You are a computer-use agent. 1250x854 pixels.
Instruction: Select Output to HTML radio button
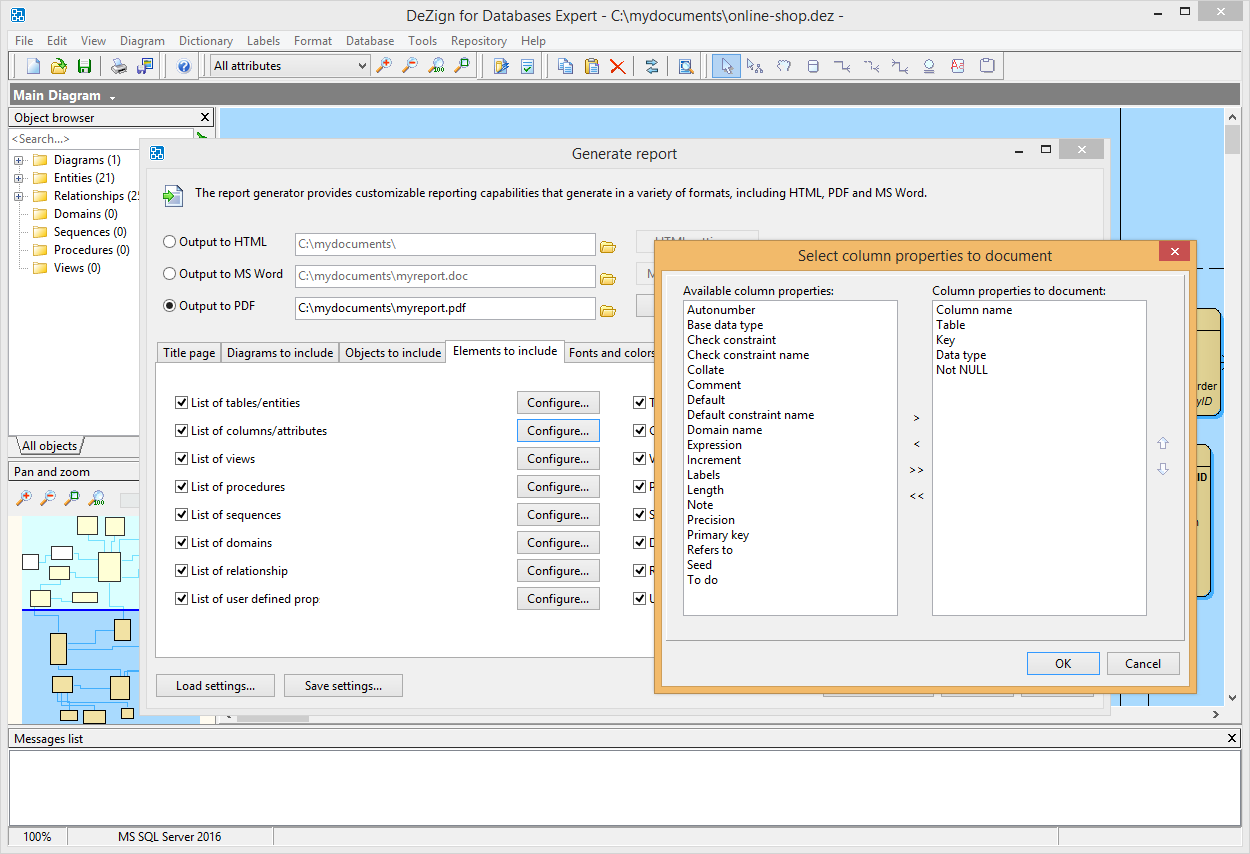[x=170, y=242]
